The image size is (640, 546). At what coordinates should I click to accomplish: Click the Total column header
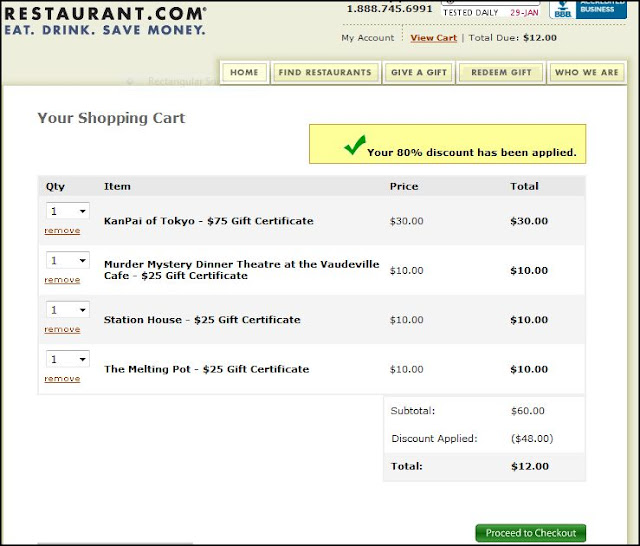[524, 186]
